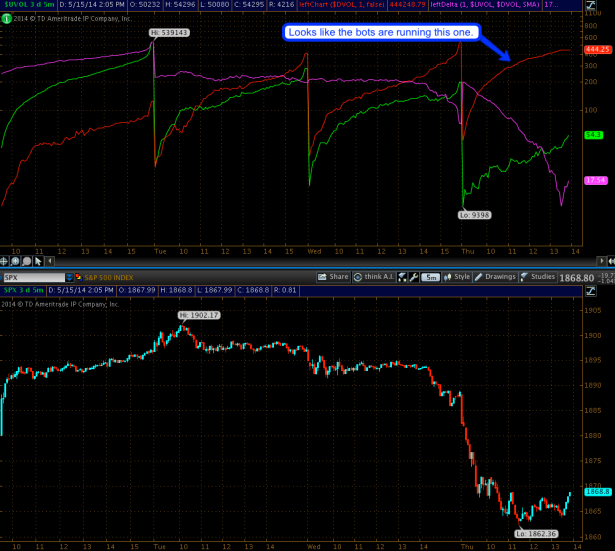The height and width of the screenshot is (551, 615).
Task: Open the Drawings menu
Action: (495, 277)
